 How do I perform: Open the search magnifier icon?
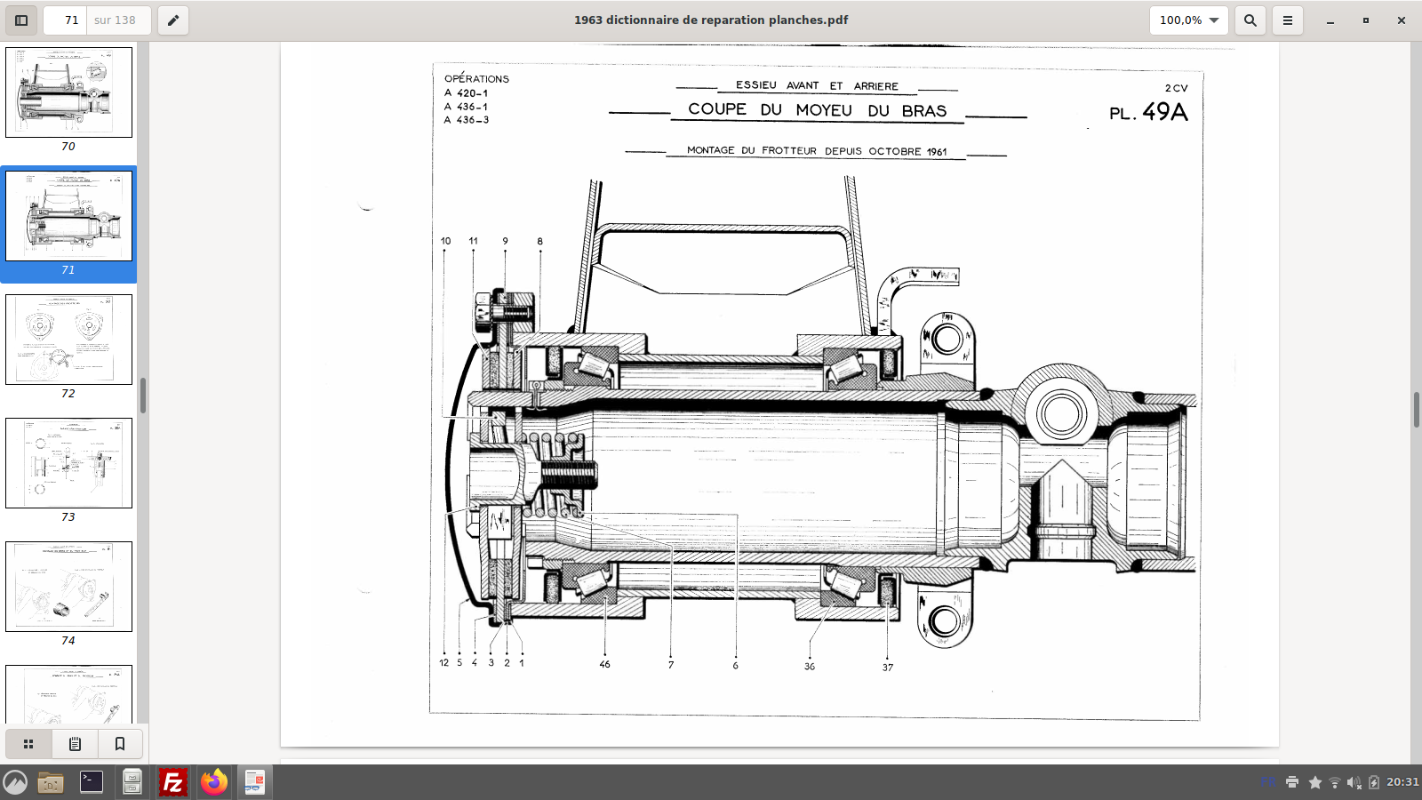[x=1249, y=20]
